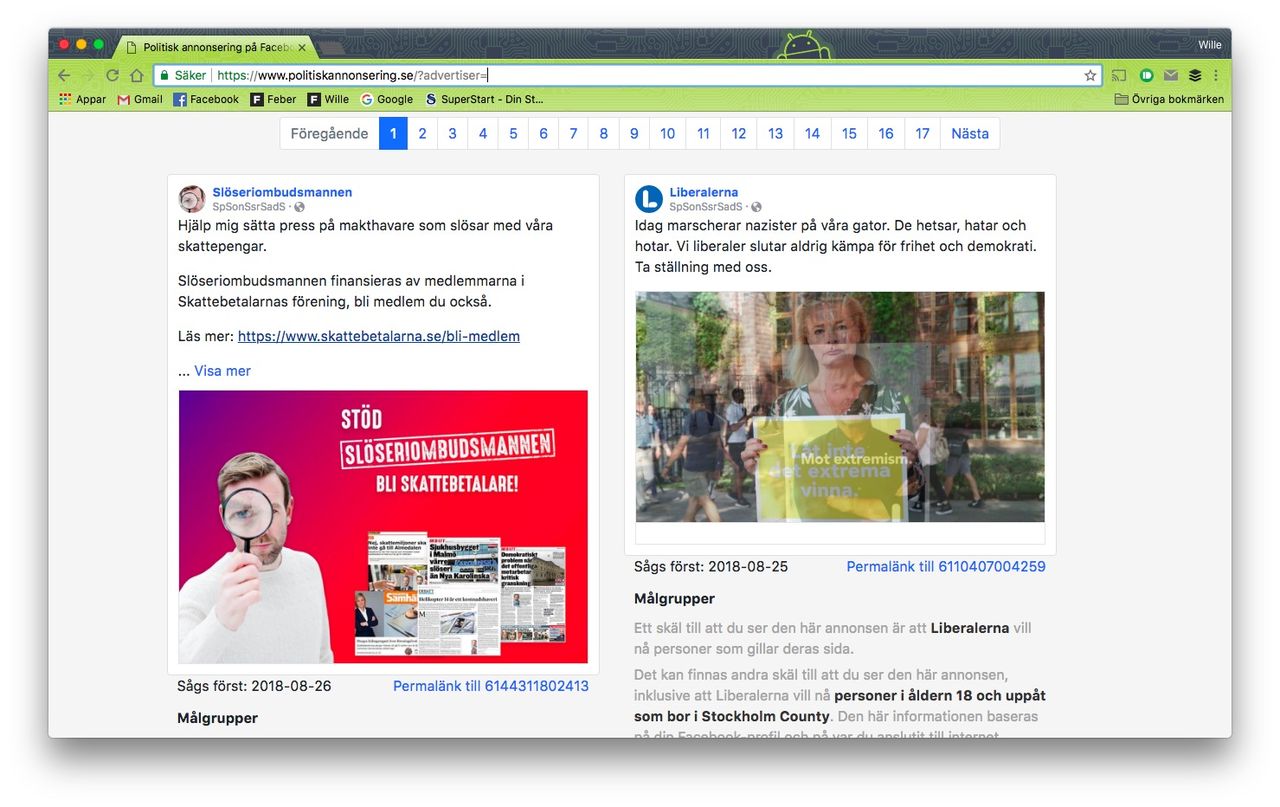Select page 1 in pagination

point(393,133)
